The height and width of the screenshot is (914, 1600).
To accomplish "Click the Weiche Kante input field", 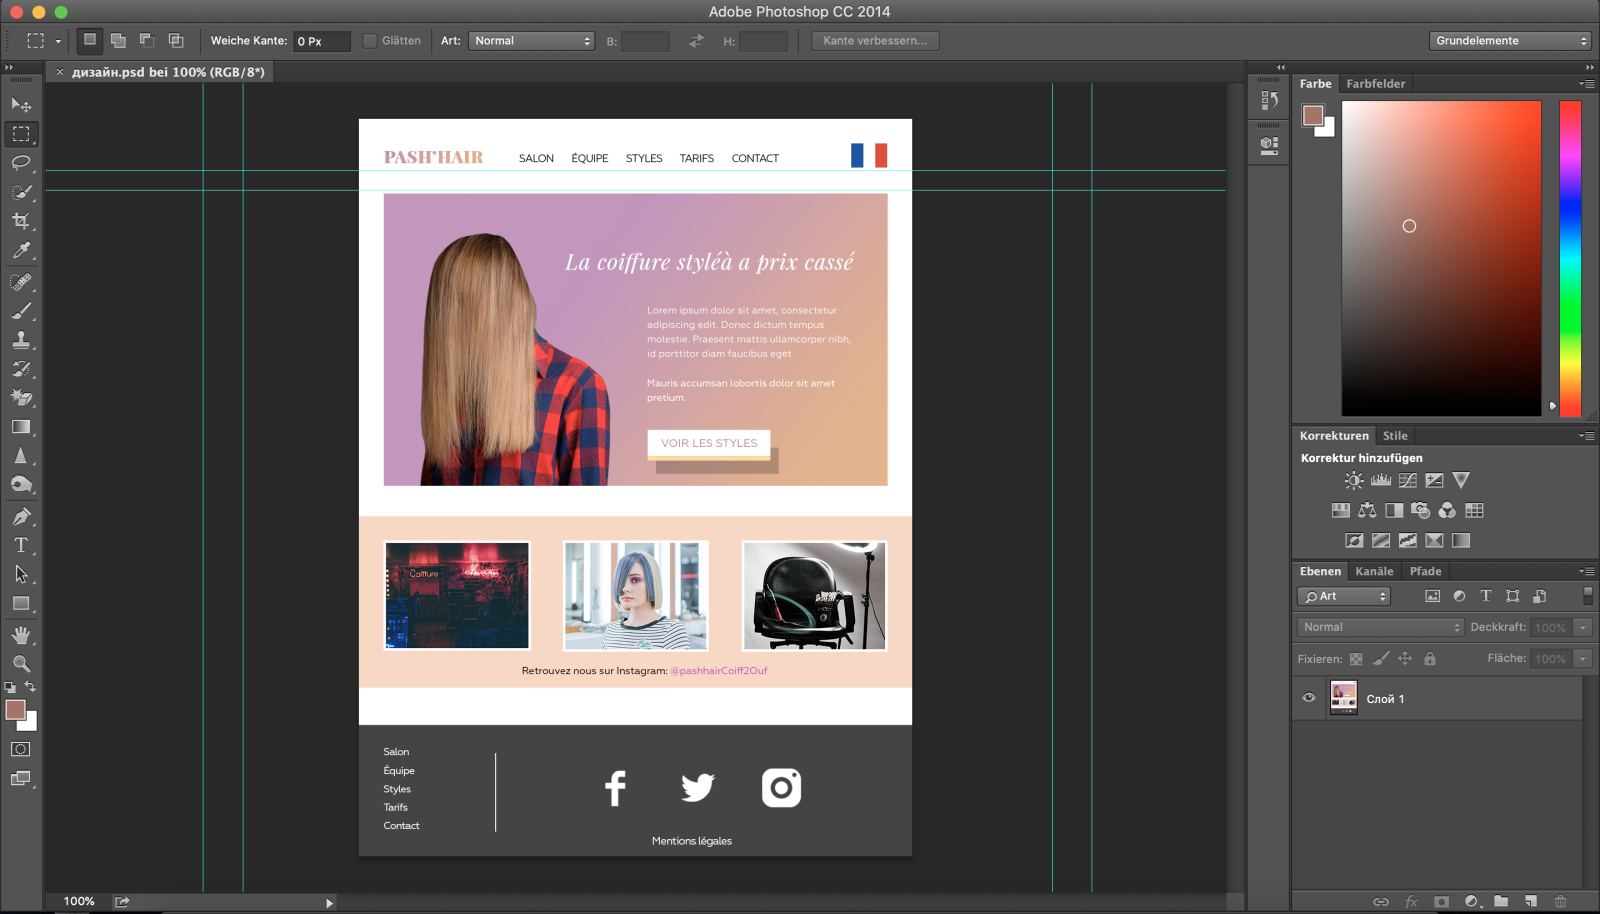I will tap(321, 41).
